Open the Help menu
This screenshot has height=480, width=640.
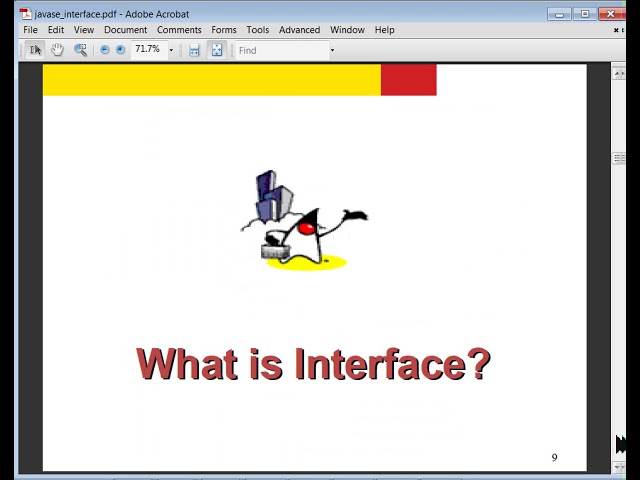coord(384,30)
